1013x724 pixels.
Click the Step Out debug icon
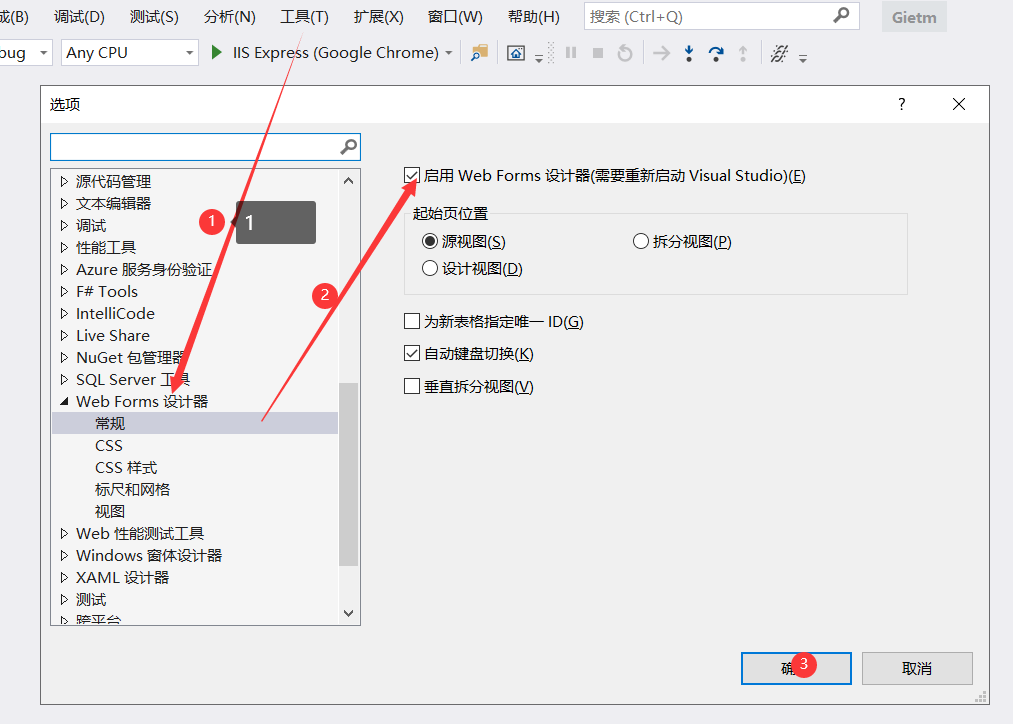(743, 52)
